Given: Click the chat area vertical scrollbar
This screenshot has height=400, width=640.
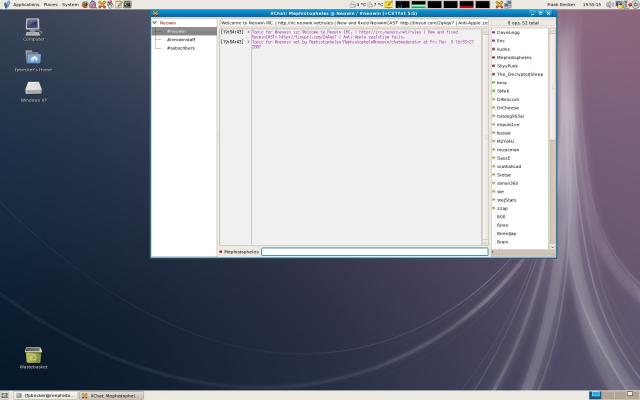Looking at the screenshot, I should click(485, 137).
